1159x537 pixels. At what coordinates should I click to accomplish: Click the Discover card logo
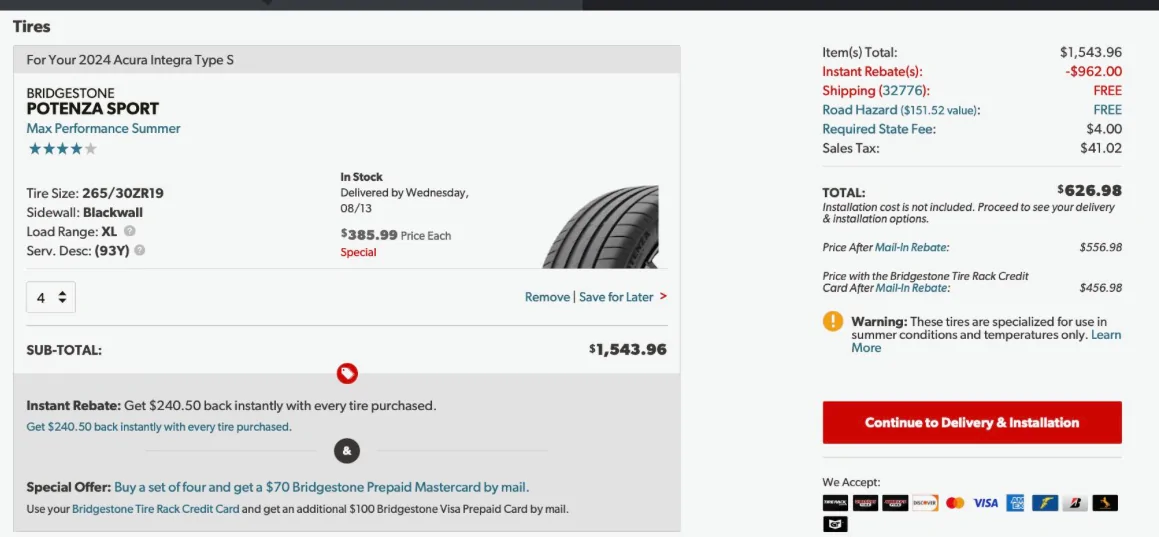[925, 503]
